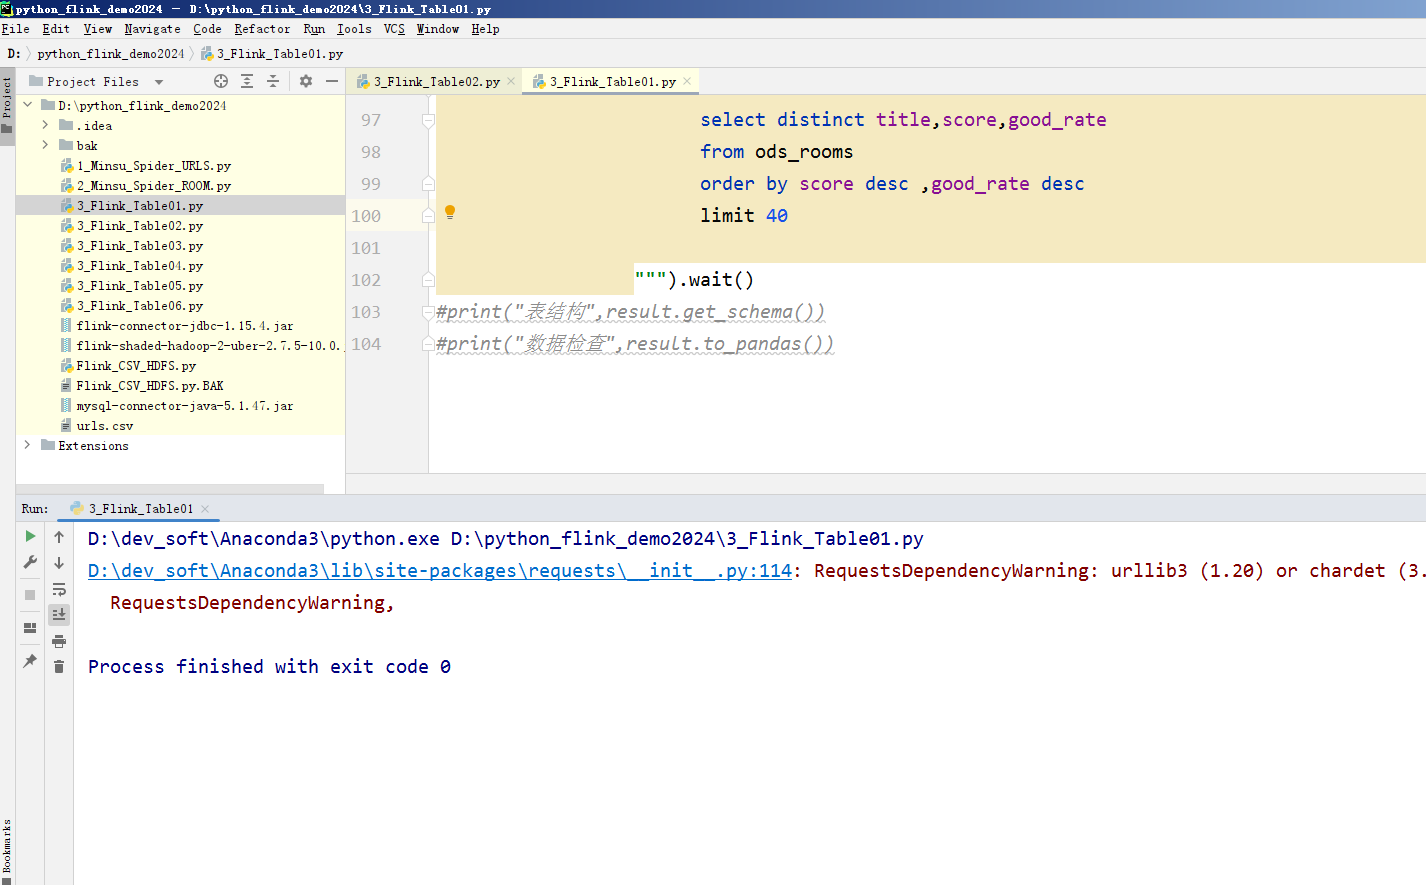
Task: Select flink-connector-jdbc-1.15.4.jar file
Action: [184, 326]
